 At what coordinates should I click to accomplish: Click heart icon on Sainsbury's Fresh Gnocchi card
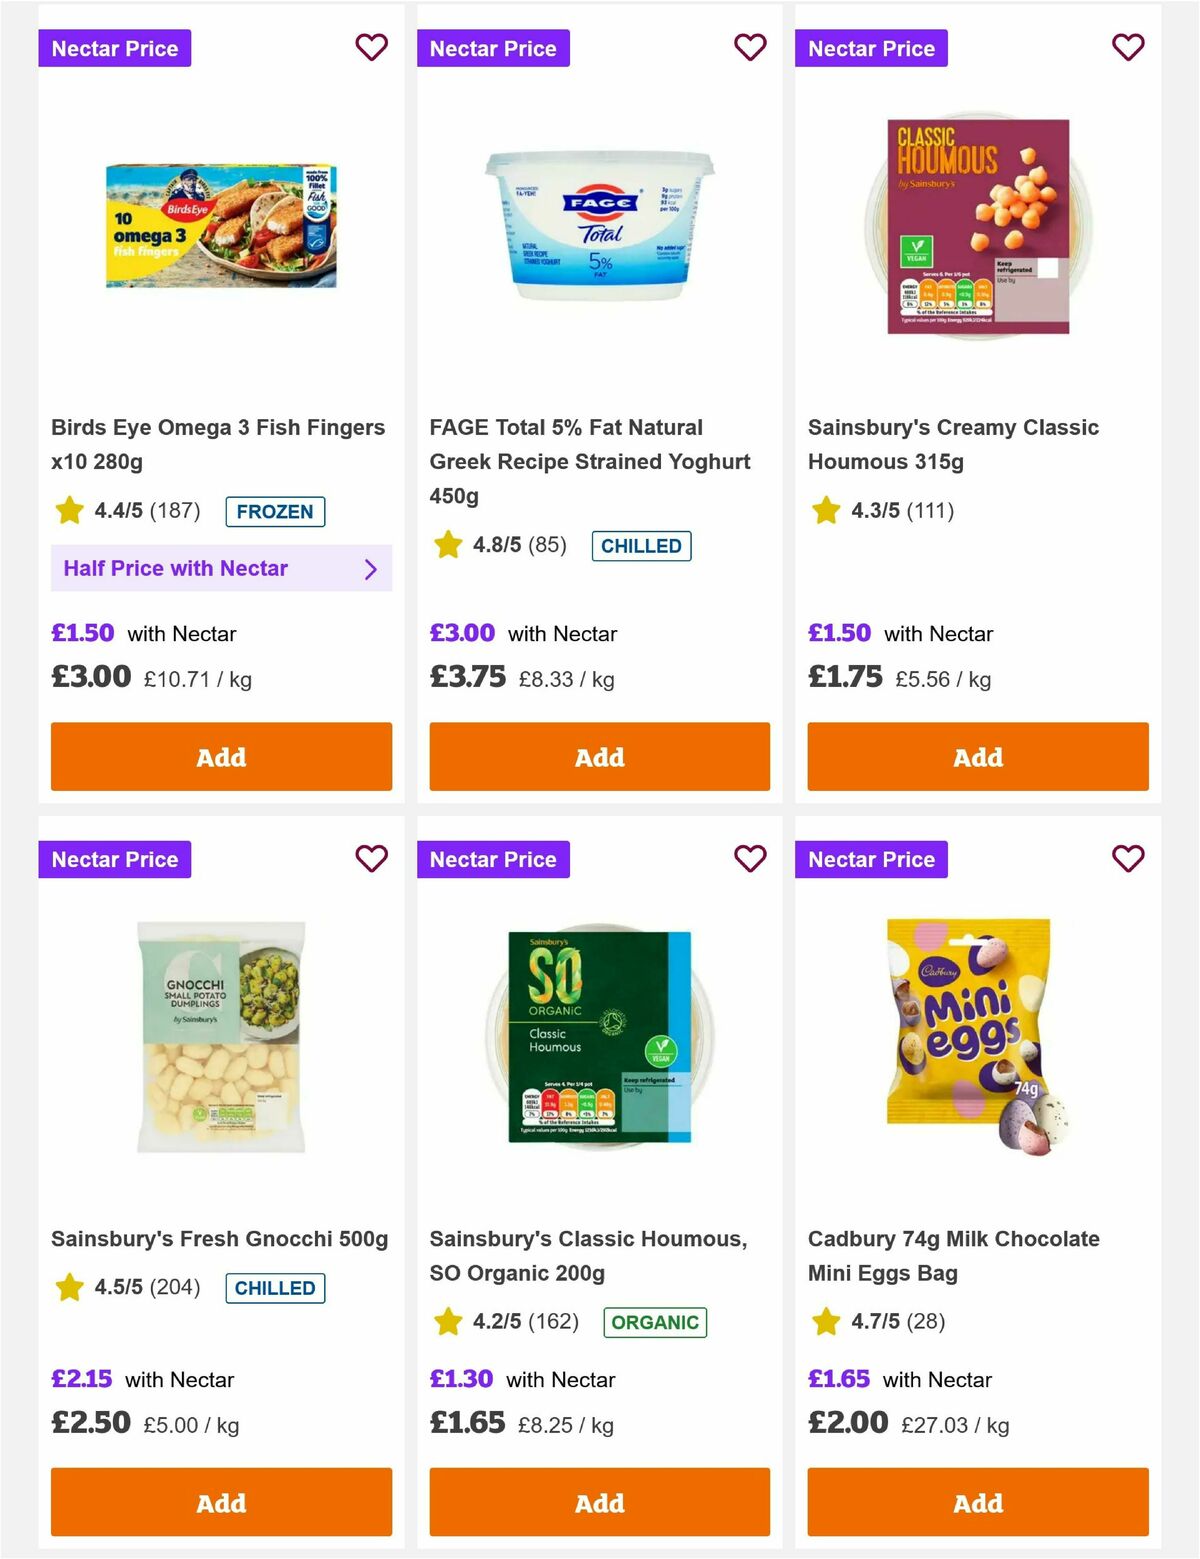(x=371, y=858)
